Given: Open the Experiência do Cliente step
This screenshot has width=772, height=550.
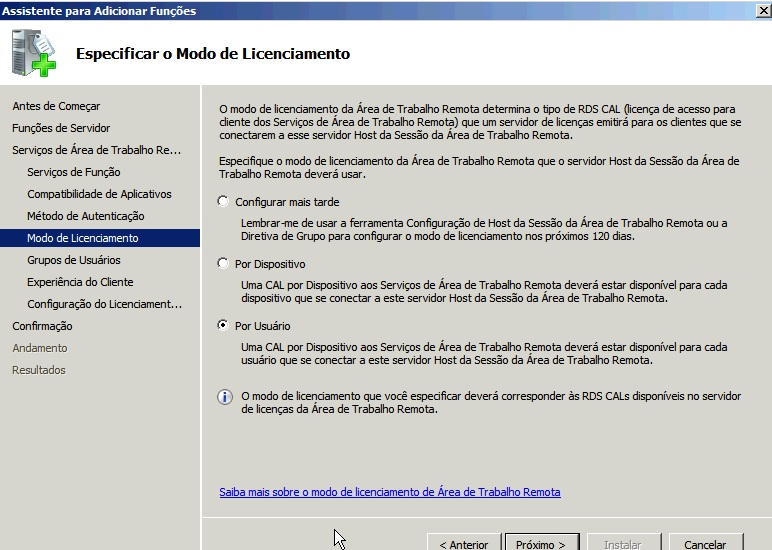Looking at the screenshot, I should click(80, 282).
